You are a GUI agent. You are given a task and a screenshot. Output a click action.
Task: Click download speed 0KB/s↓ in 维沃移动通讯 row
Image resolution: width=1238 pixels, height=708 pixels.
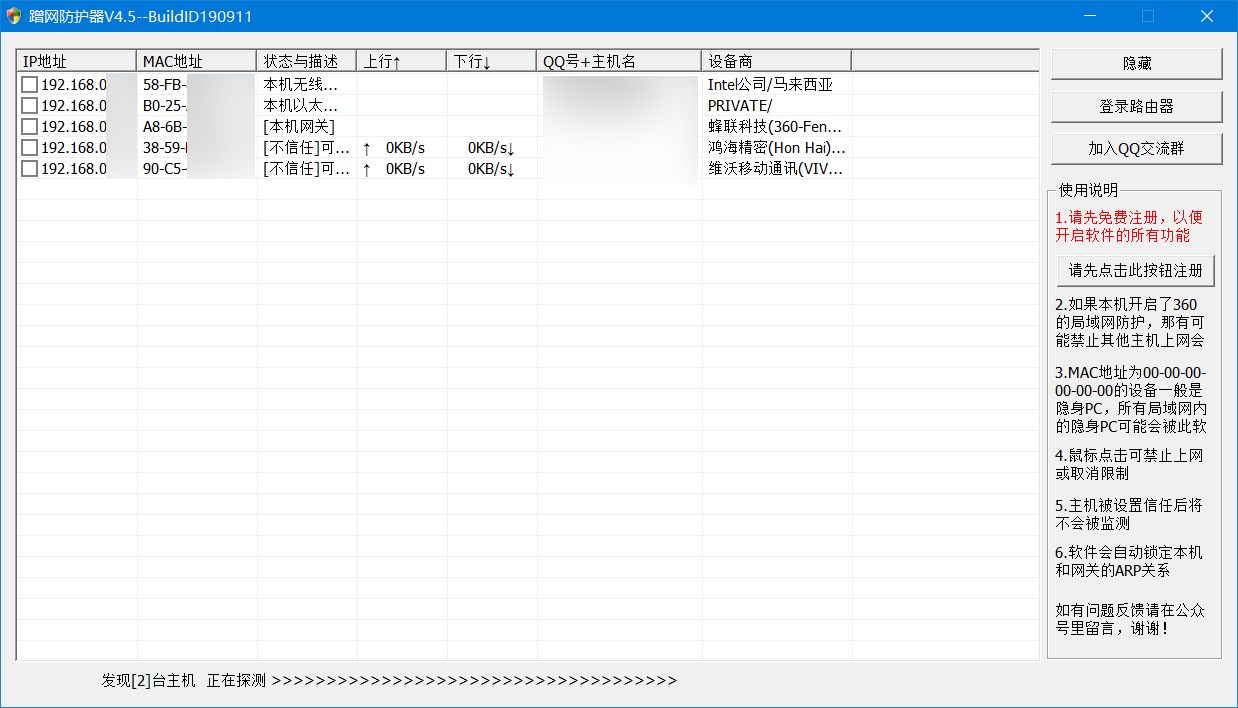(x=491, y=169)
